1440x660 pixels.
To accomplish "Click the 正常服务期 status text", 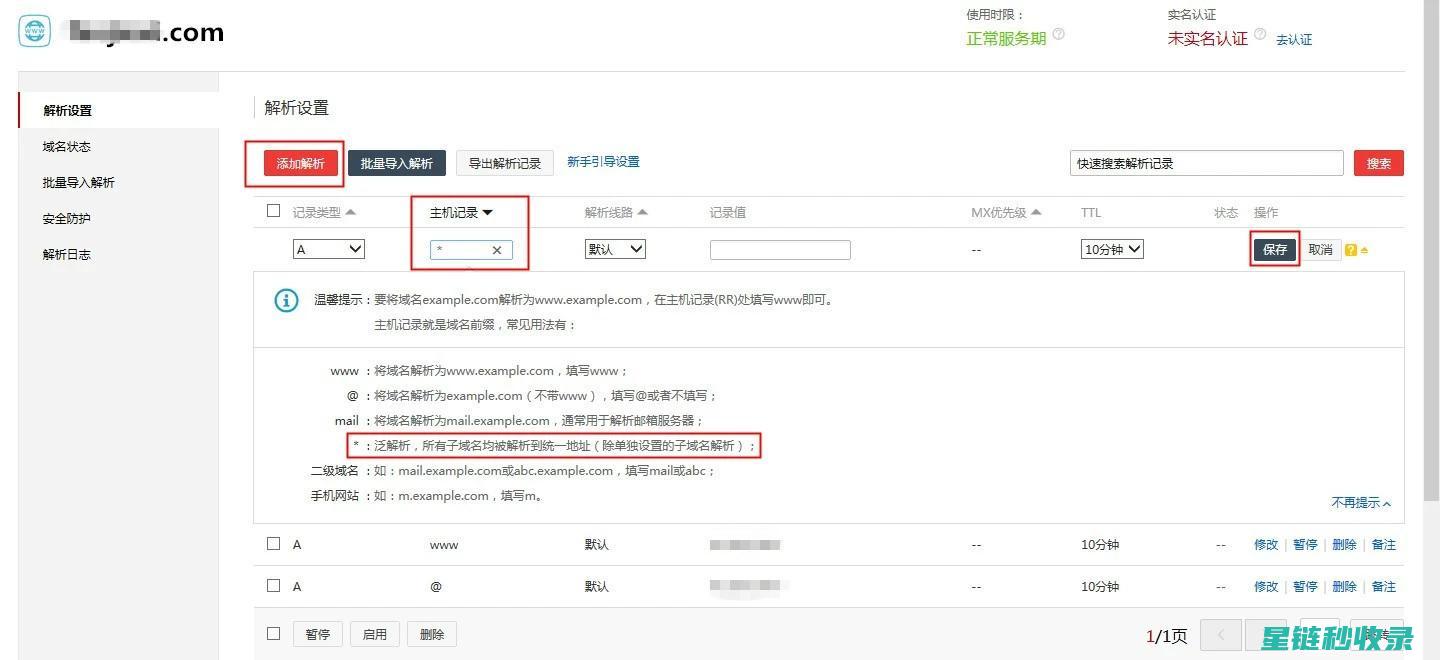I will pos(1006,38).
